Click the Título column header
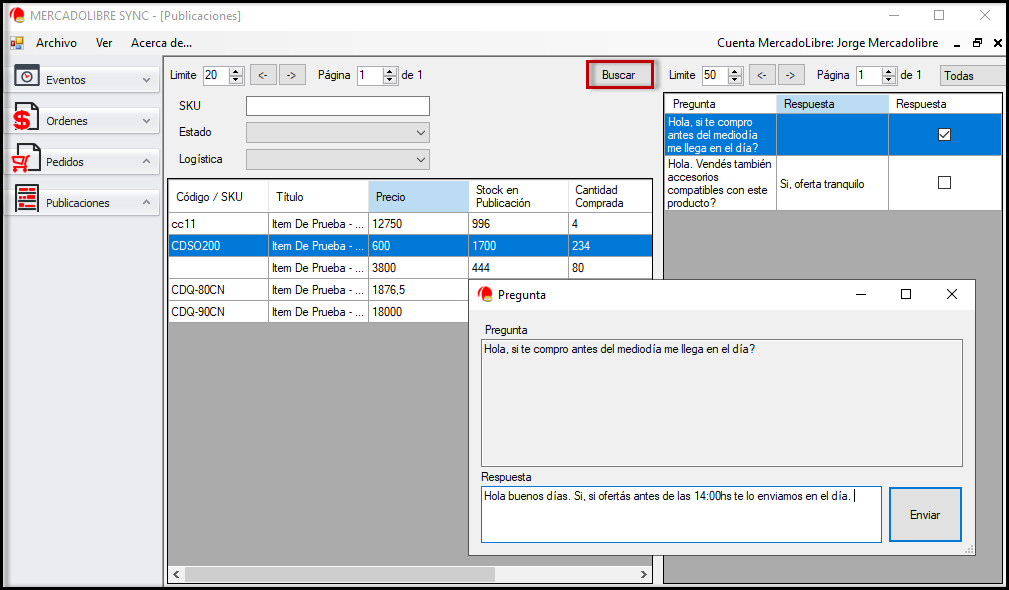Image resolution: width=1009 pixels, height=590 pixels. [x=319, y=196]
